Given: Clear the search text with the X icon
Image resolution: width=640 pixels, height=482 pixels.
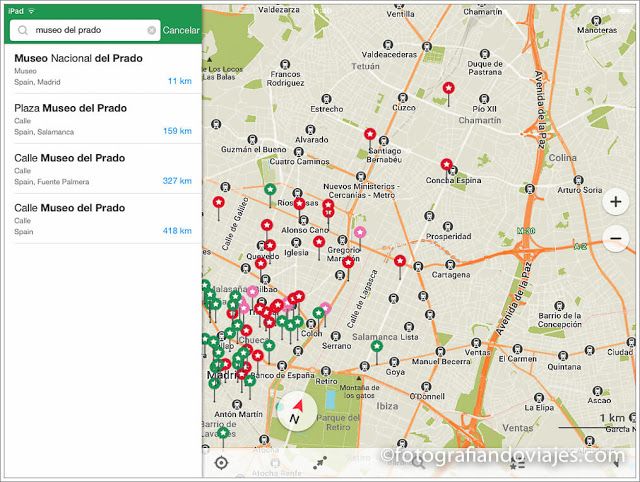Looking at the screenshot, I should (x=151, y=30).
